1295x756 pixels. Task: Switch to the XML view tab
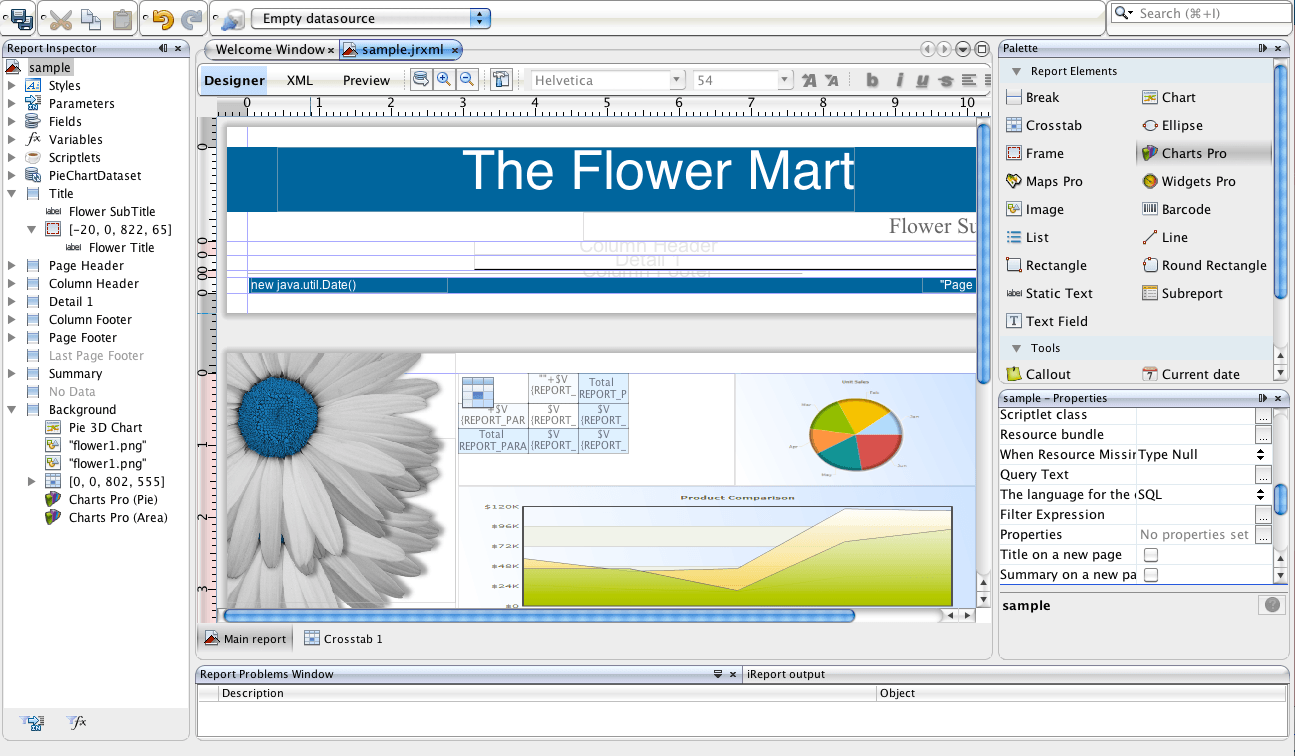(299, 80)
